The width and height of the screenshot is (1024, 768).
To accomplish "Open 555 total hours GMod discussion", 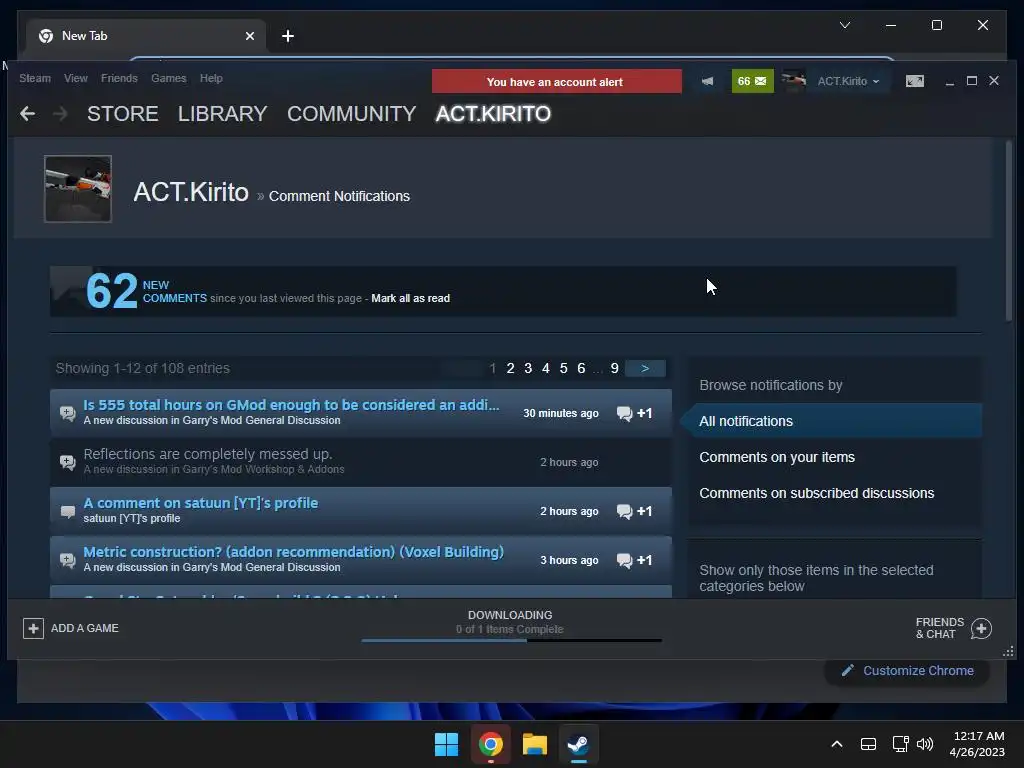I will tap(291, 405).
